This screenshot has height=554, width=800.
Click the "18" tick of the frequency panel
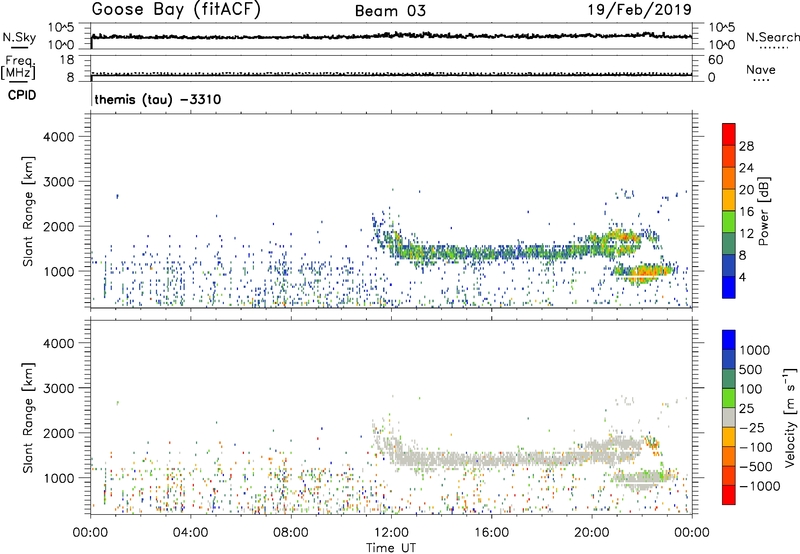click(67, 60)
